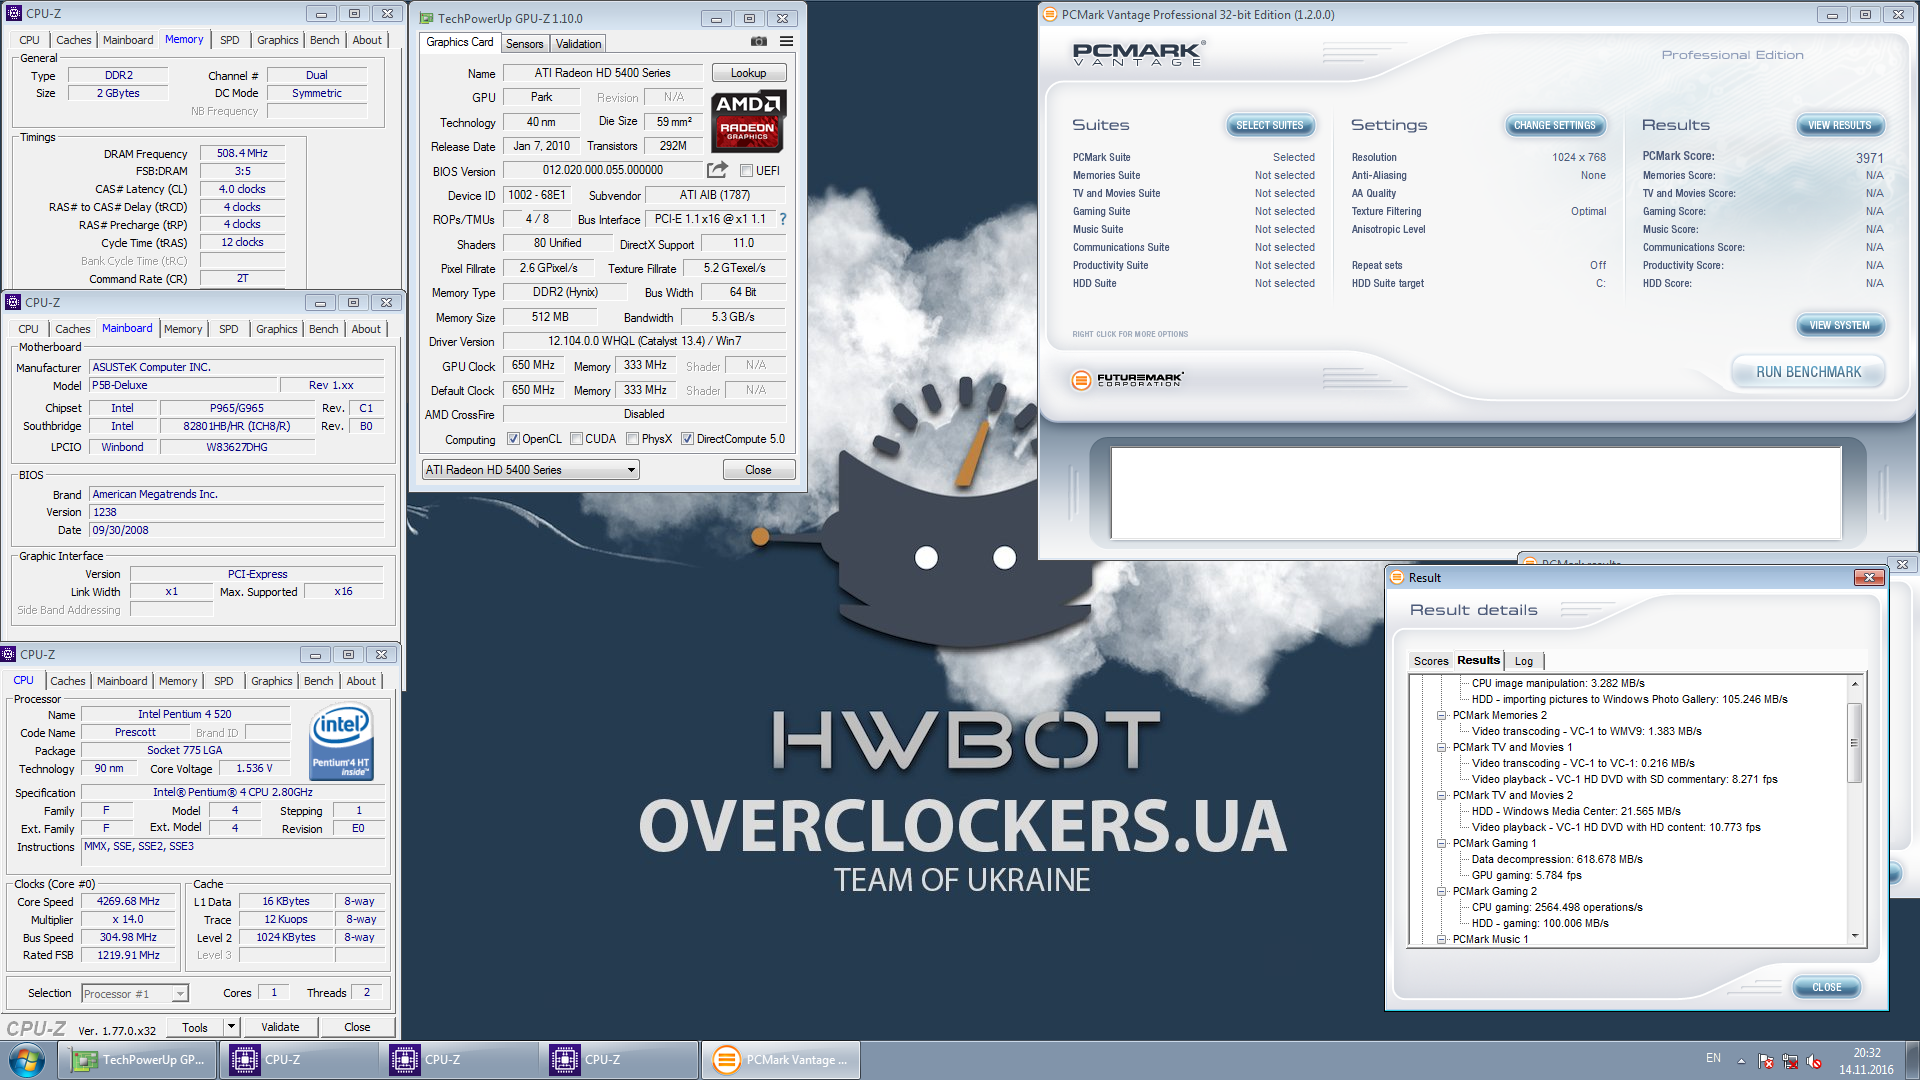
Task: Click the Action Center flag tray icon
Action: 1766,1061
